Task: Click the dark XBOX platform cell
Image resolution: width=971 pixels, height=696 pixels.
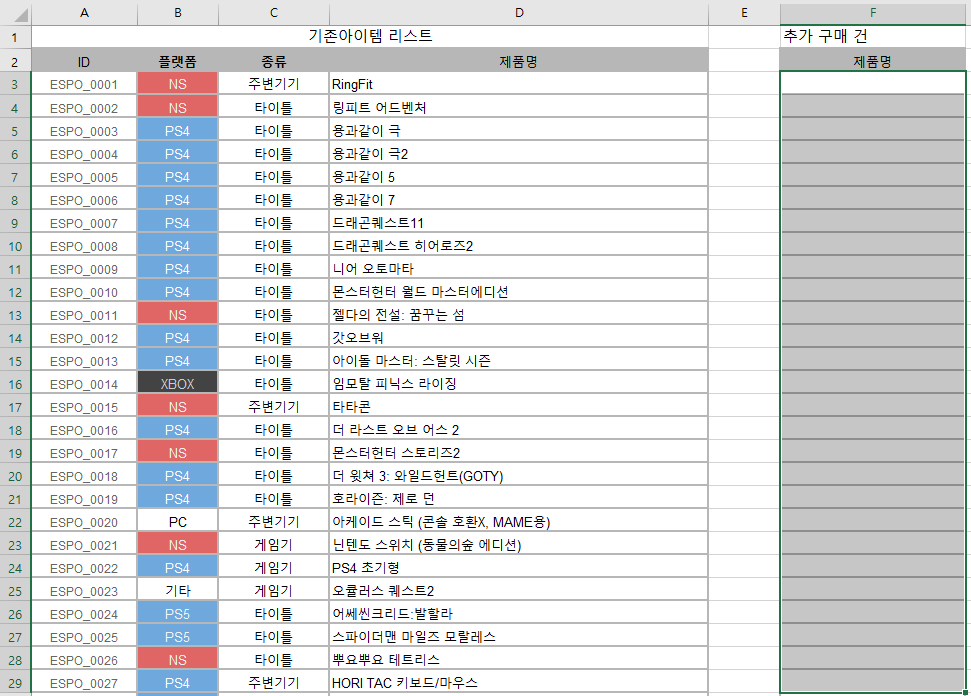Action: [178, 384]
